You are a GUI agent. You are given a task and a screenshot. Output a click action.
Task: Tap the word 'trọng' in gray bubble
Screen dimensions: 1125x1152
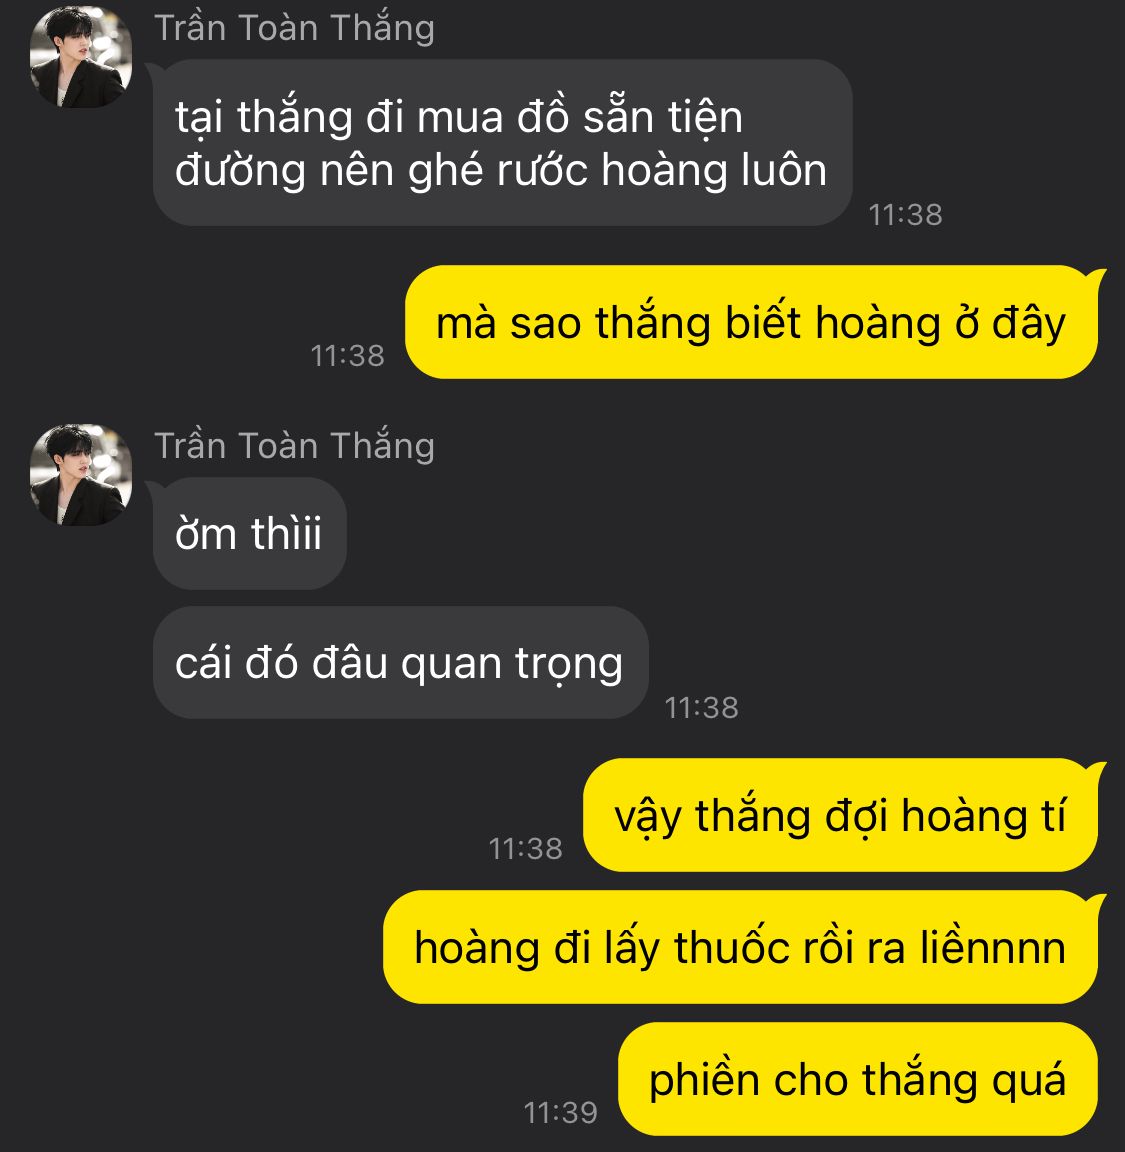point(569,665)
